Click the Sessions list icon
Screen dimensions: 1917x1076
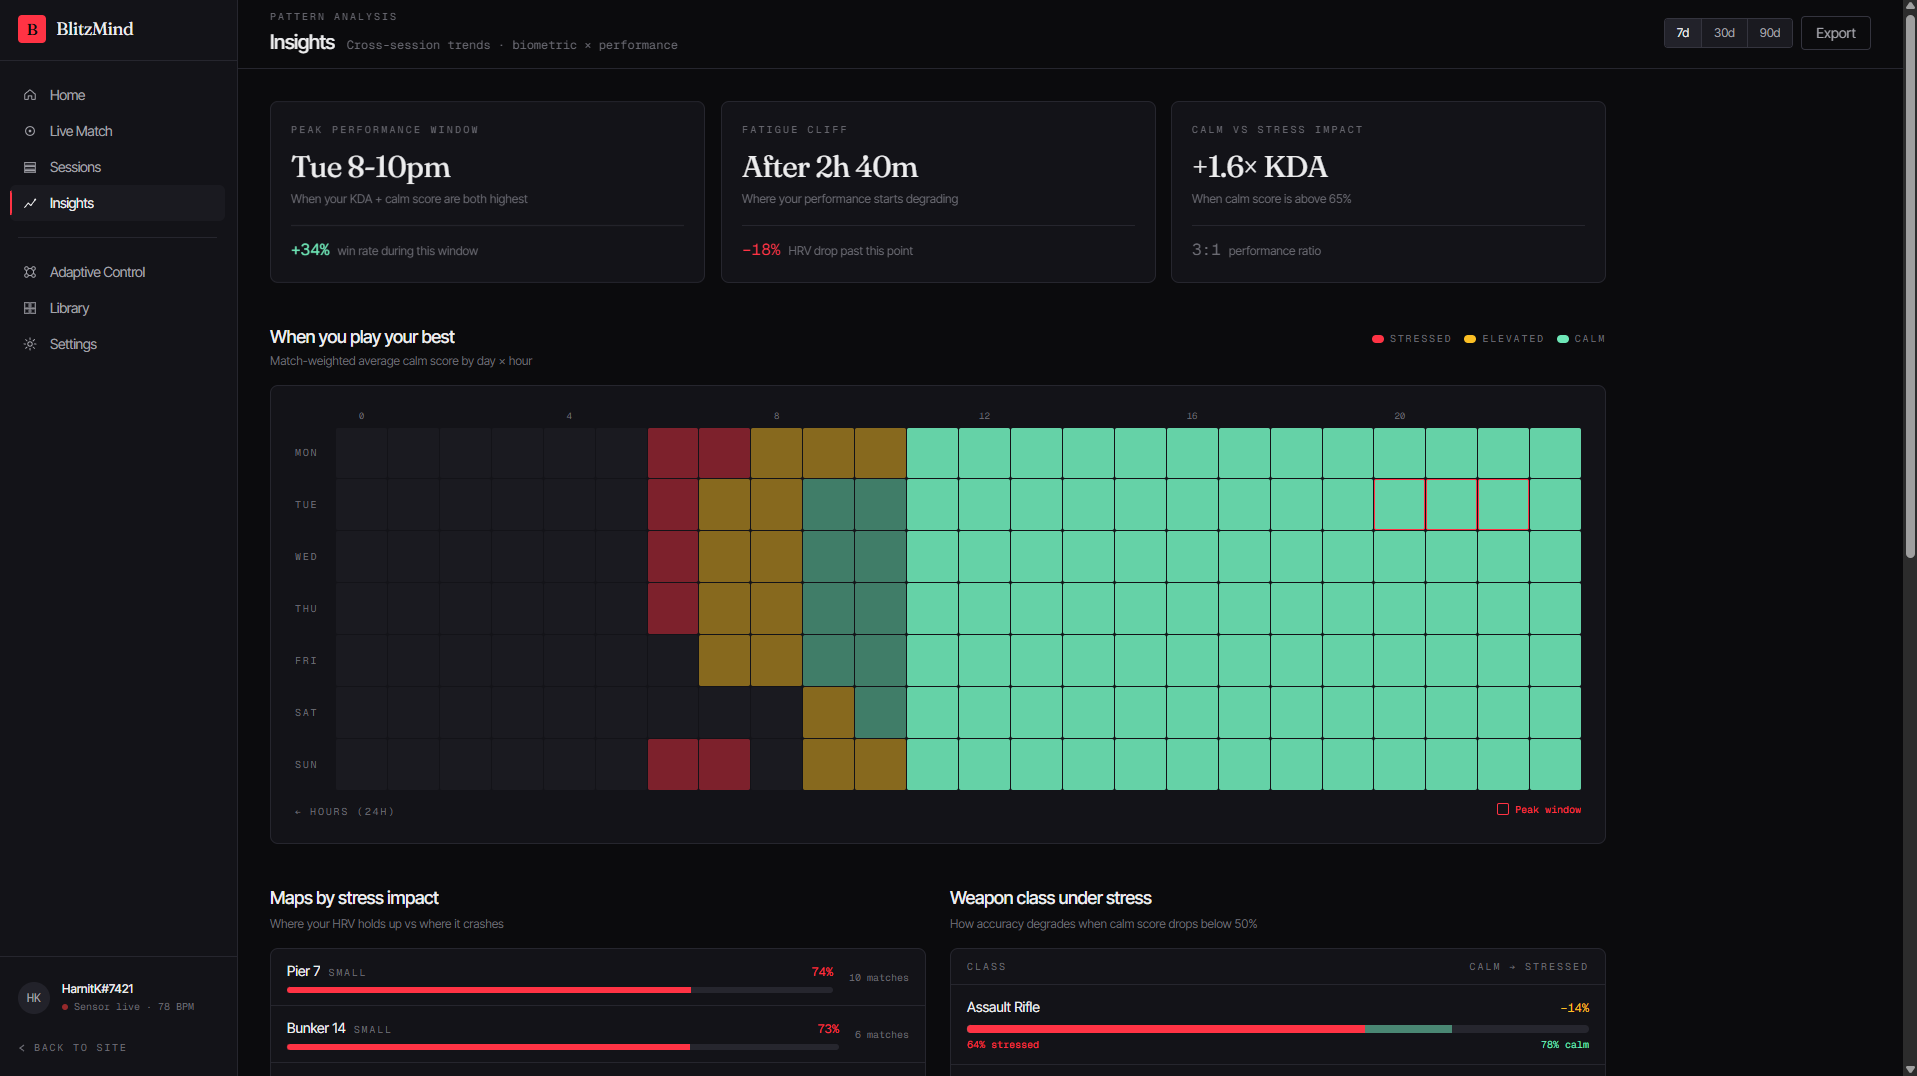(x=30, y=167)
